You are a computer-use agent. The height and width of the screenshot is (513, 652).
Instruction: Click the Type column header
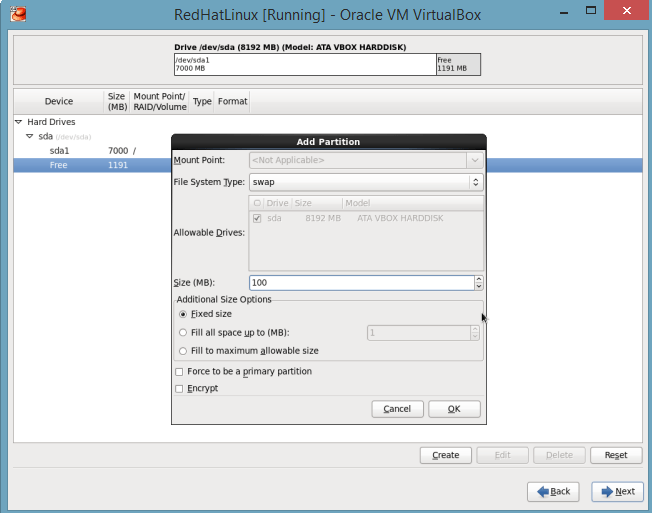tap(202, 101)
